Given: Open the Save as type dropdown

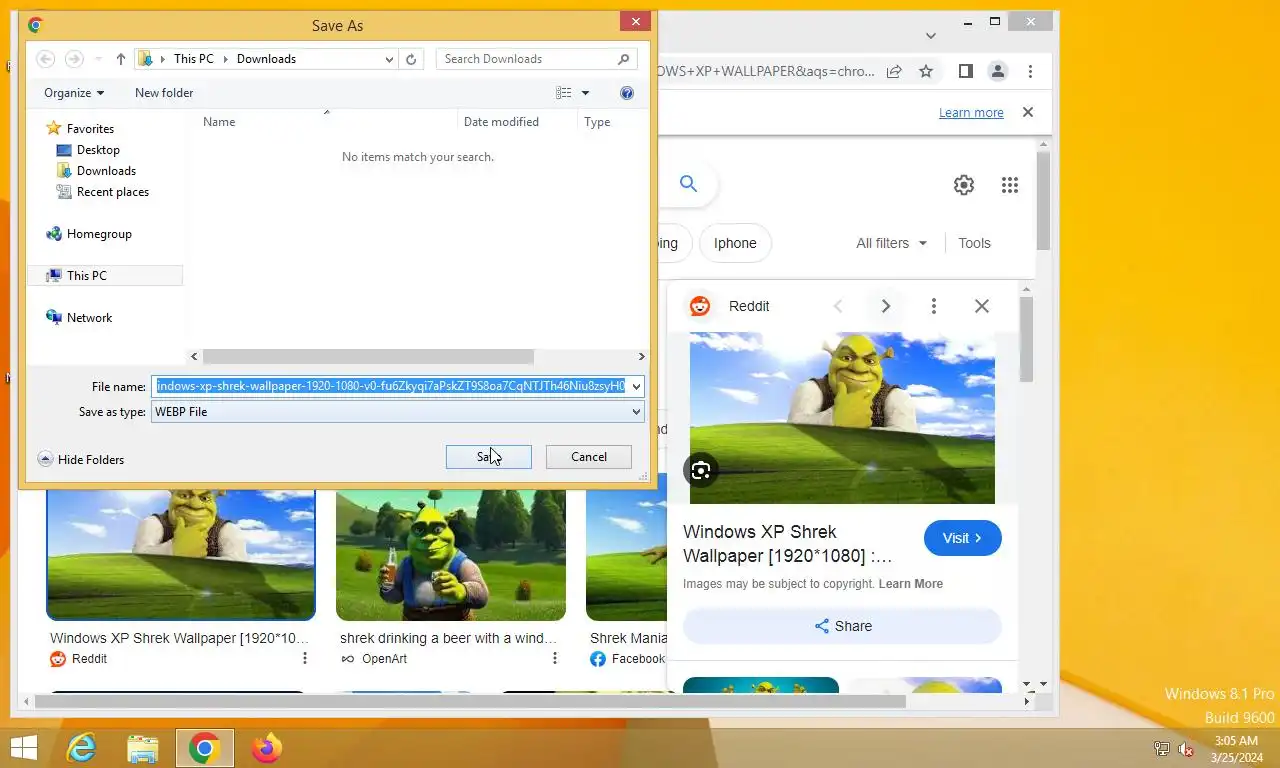Looking at the screenshot, I should [x=398, y=412].
